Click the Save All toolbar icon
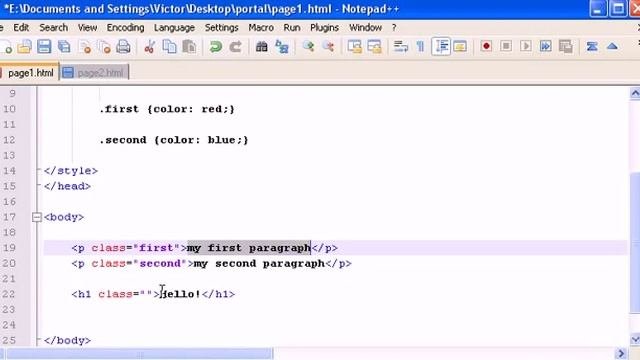This screenshot has width=640, height=360. point(64,47)
